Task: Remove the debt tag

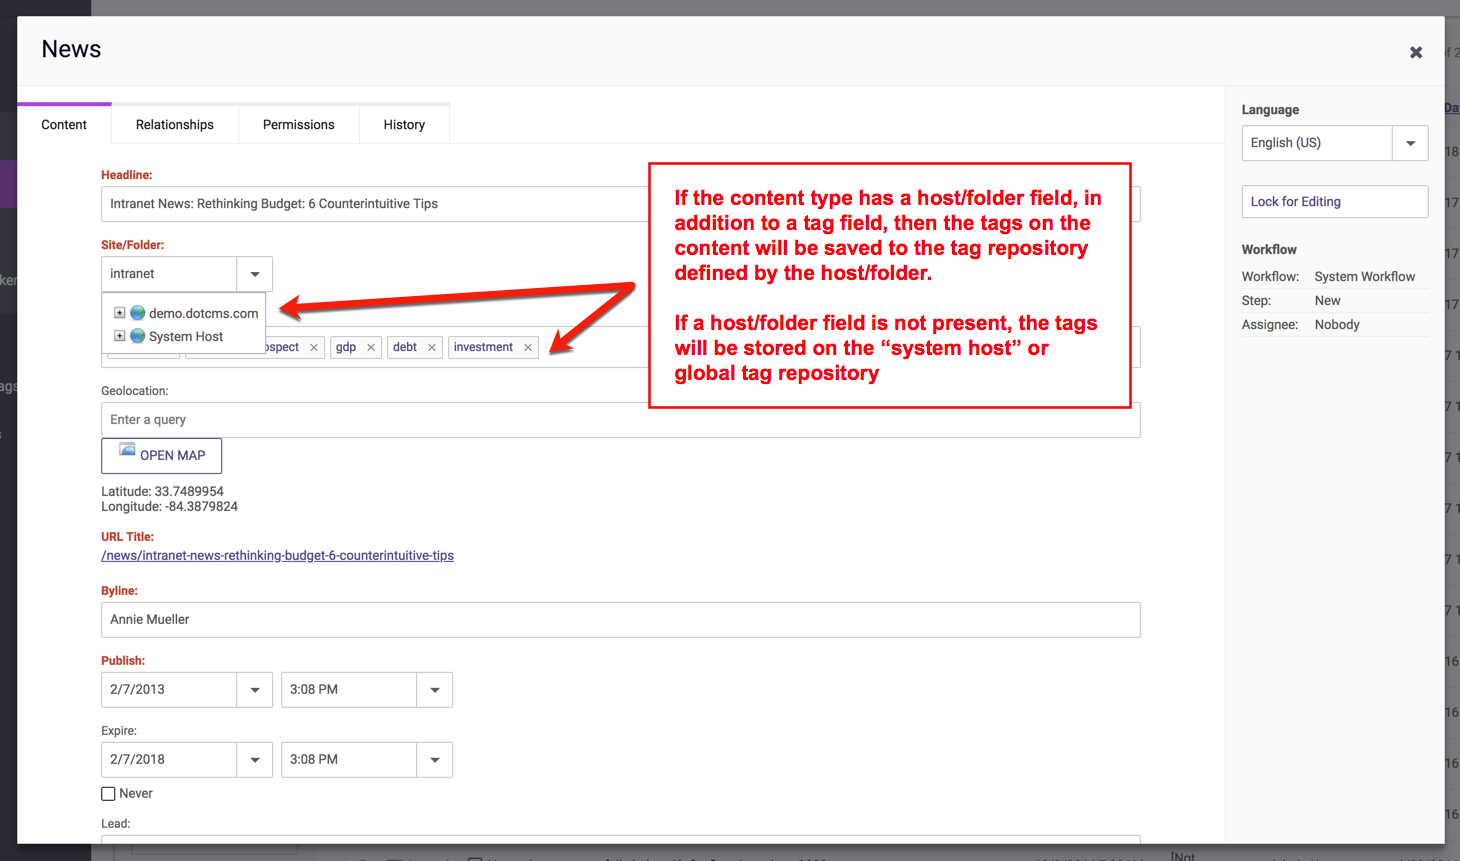Action: (x=432, y=348)
